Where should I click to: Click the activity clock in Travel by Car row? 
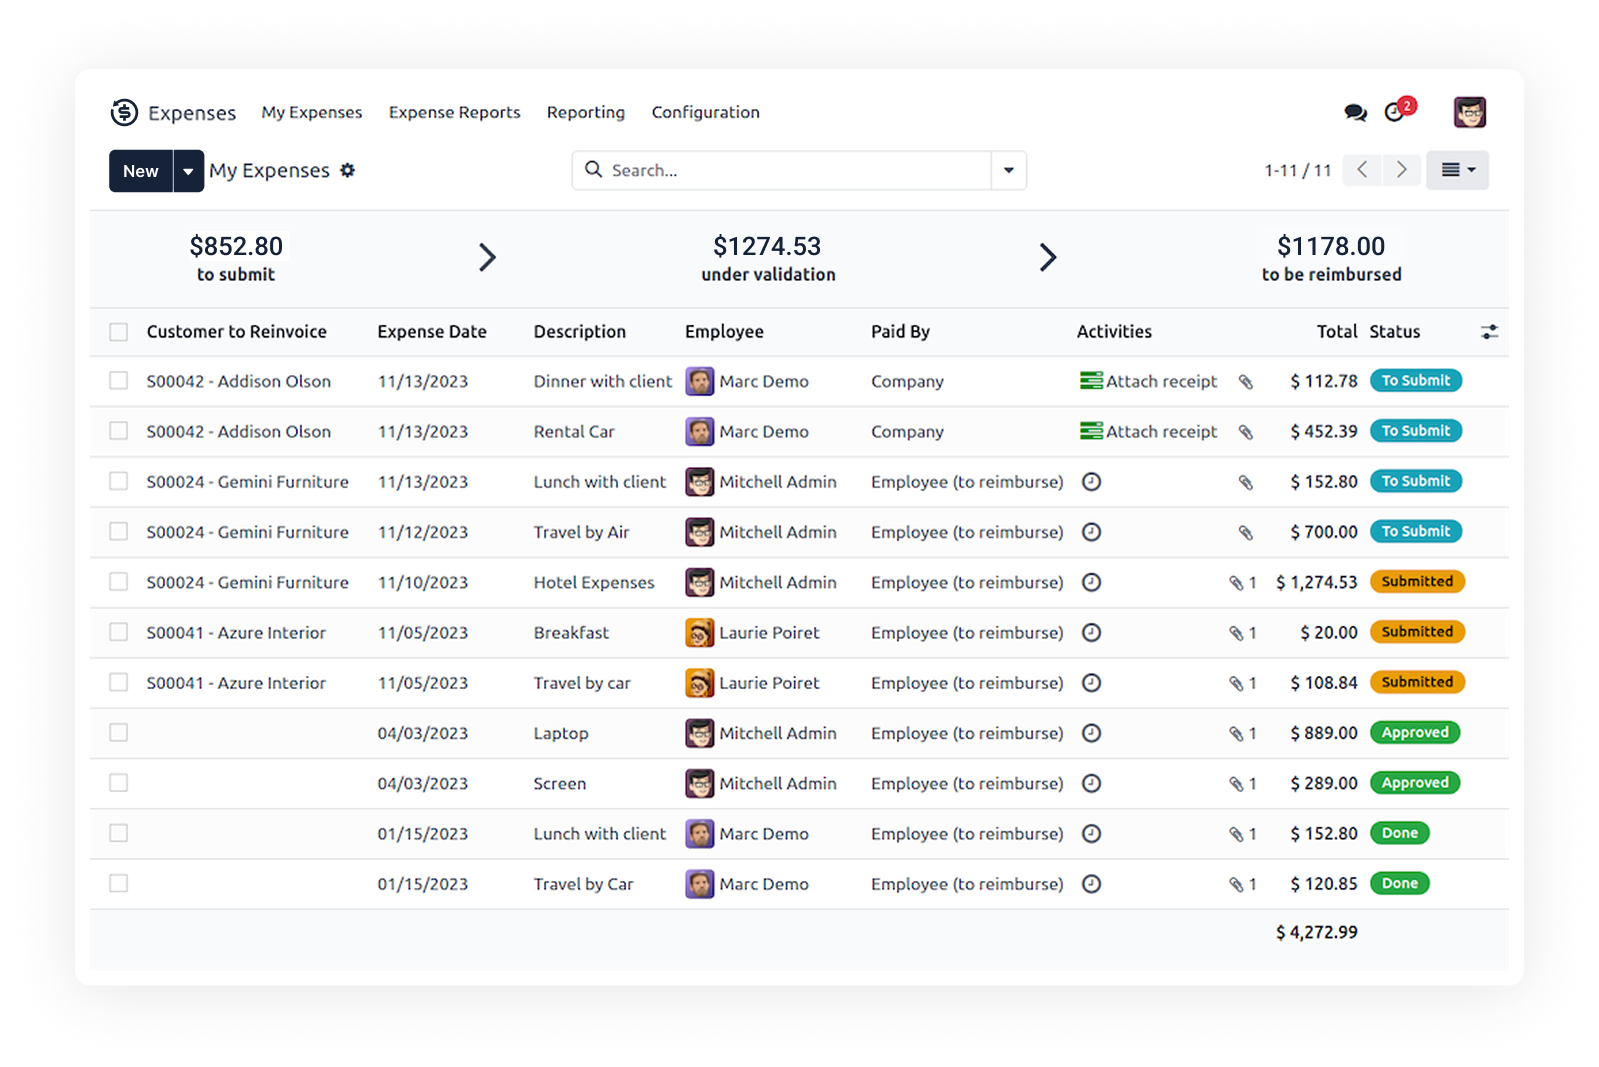[1092, 884]
